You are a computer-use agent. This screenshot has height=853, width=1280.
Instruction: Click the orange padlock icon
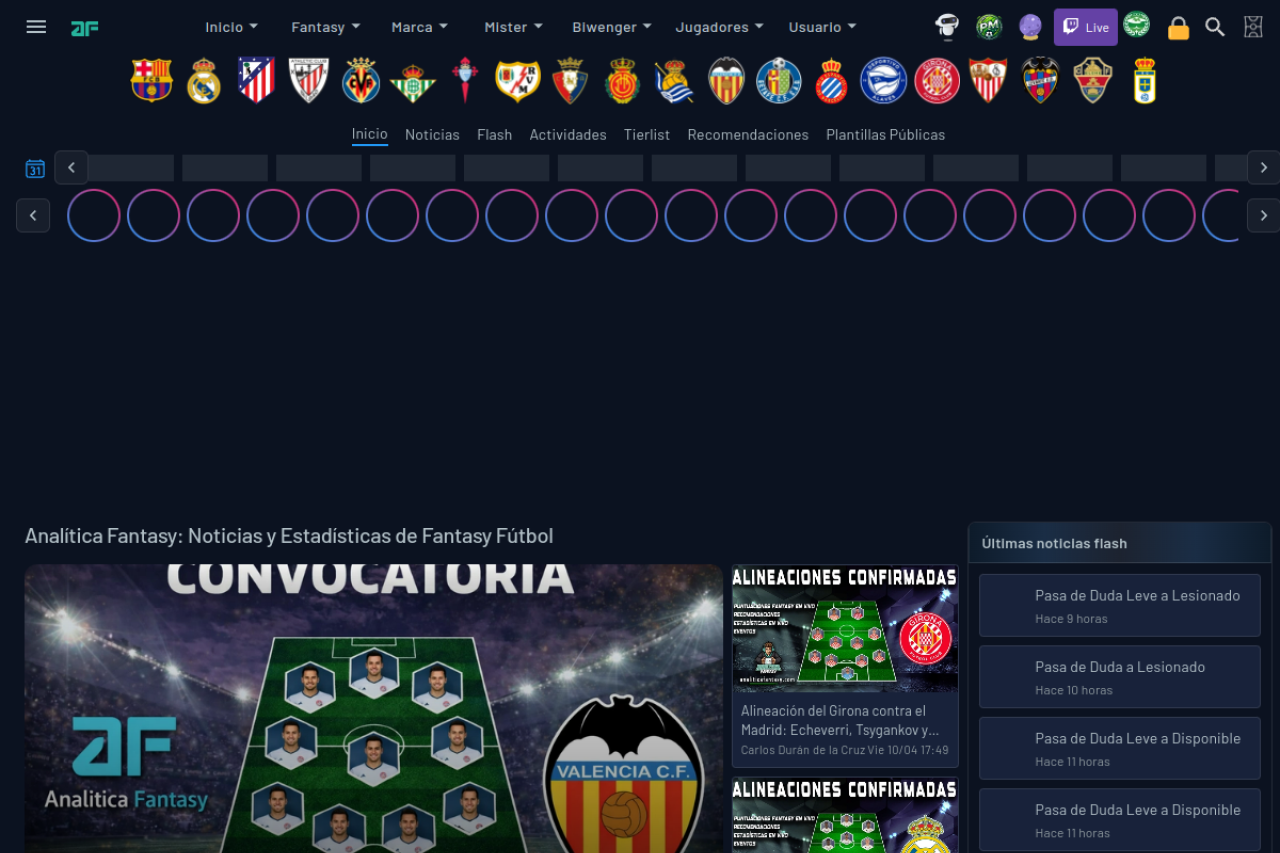pyautogui.click(x=1178, y=28)
